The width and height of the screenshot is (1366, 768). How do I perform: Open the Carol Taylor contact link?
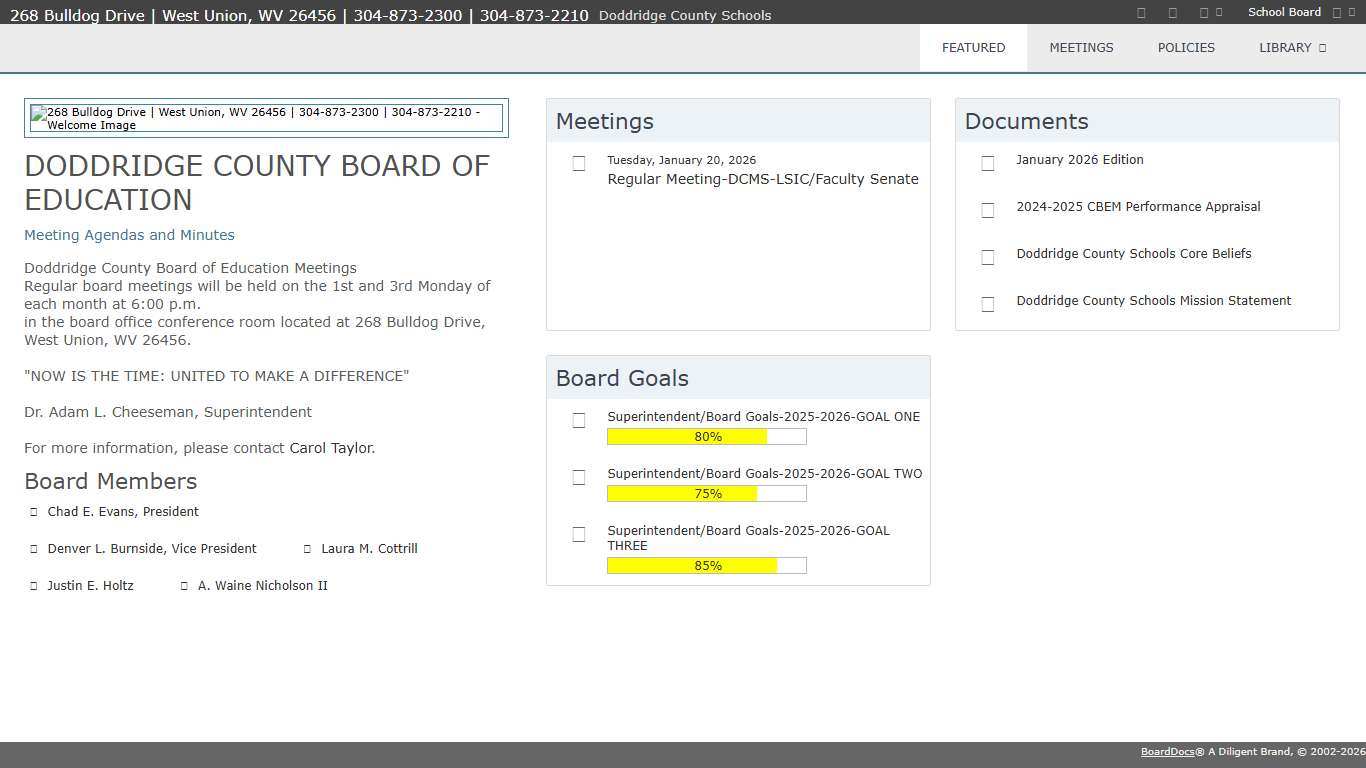pos(330,448)
